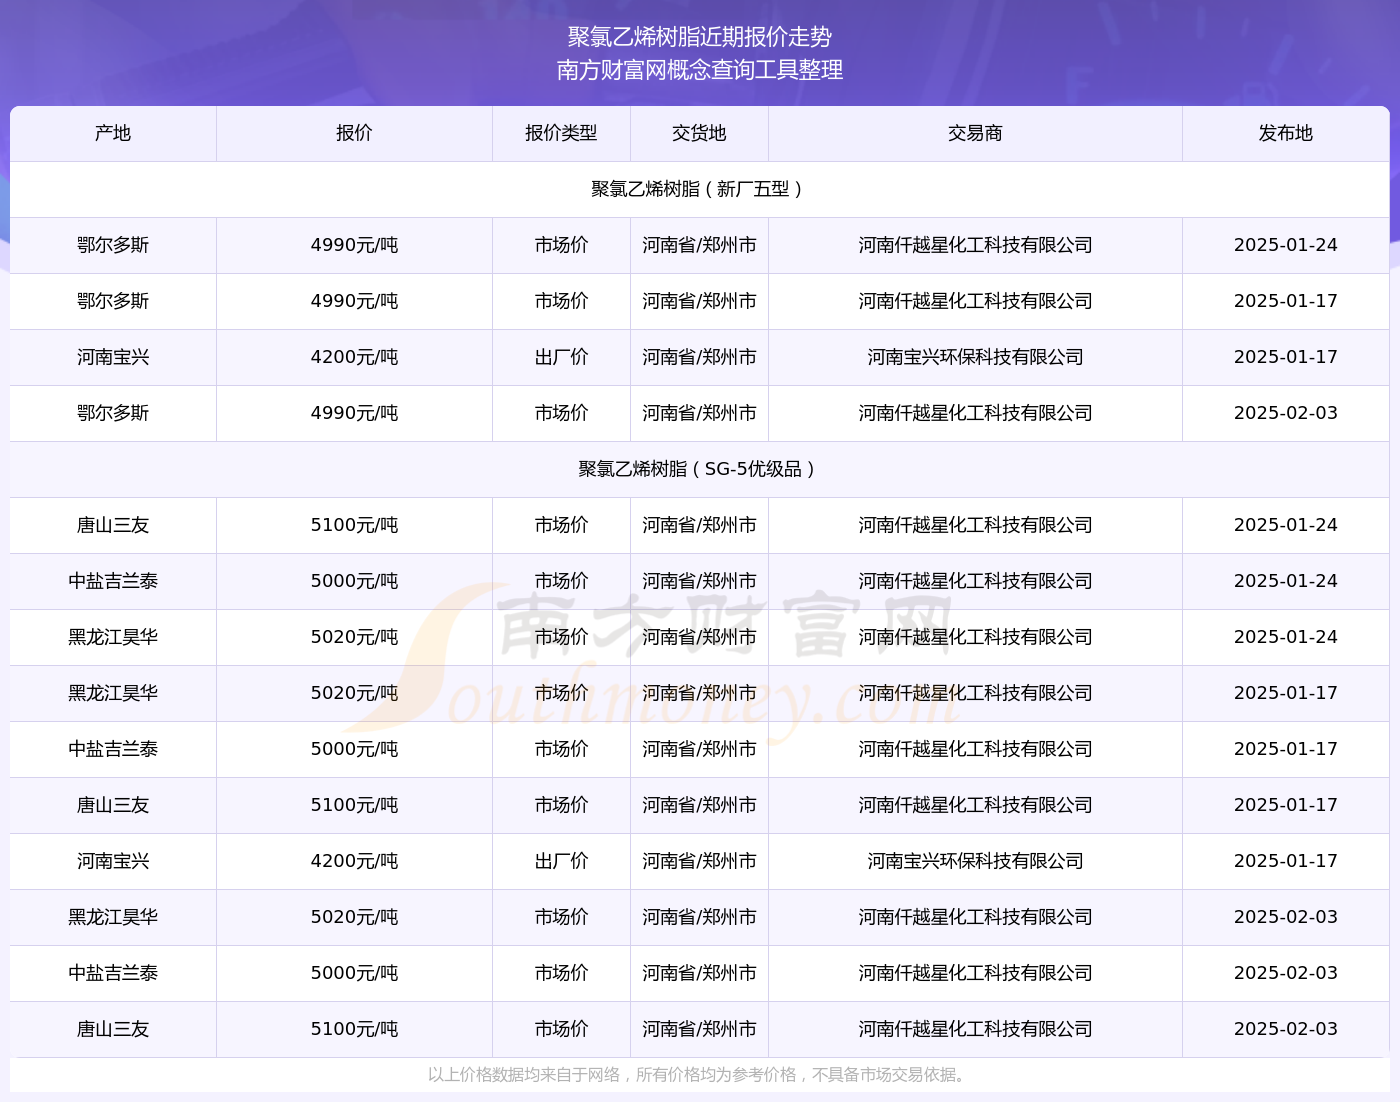Screen dimensions: 1400x1102
Task: Click 河南仟越星化工科技有限公司 in the 鄂尔多斯 2025-01-17 row
Action: pos(975,301)
